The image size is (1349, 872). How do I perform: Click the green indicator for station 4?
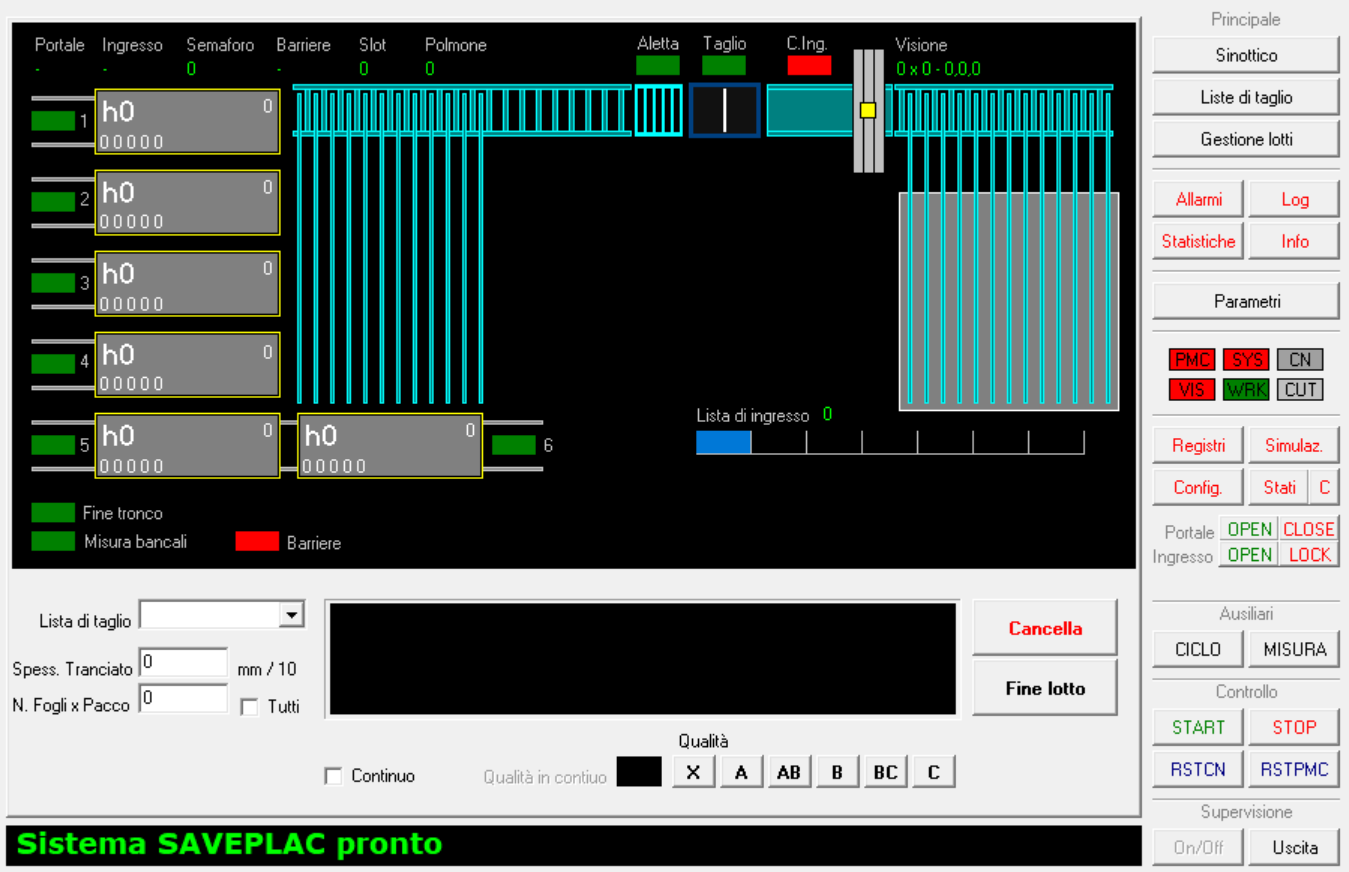coord(53,363)
